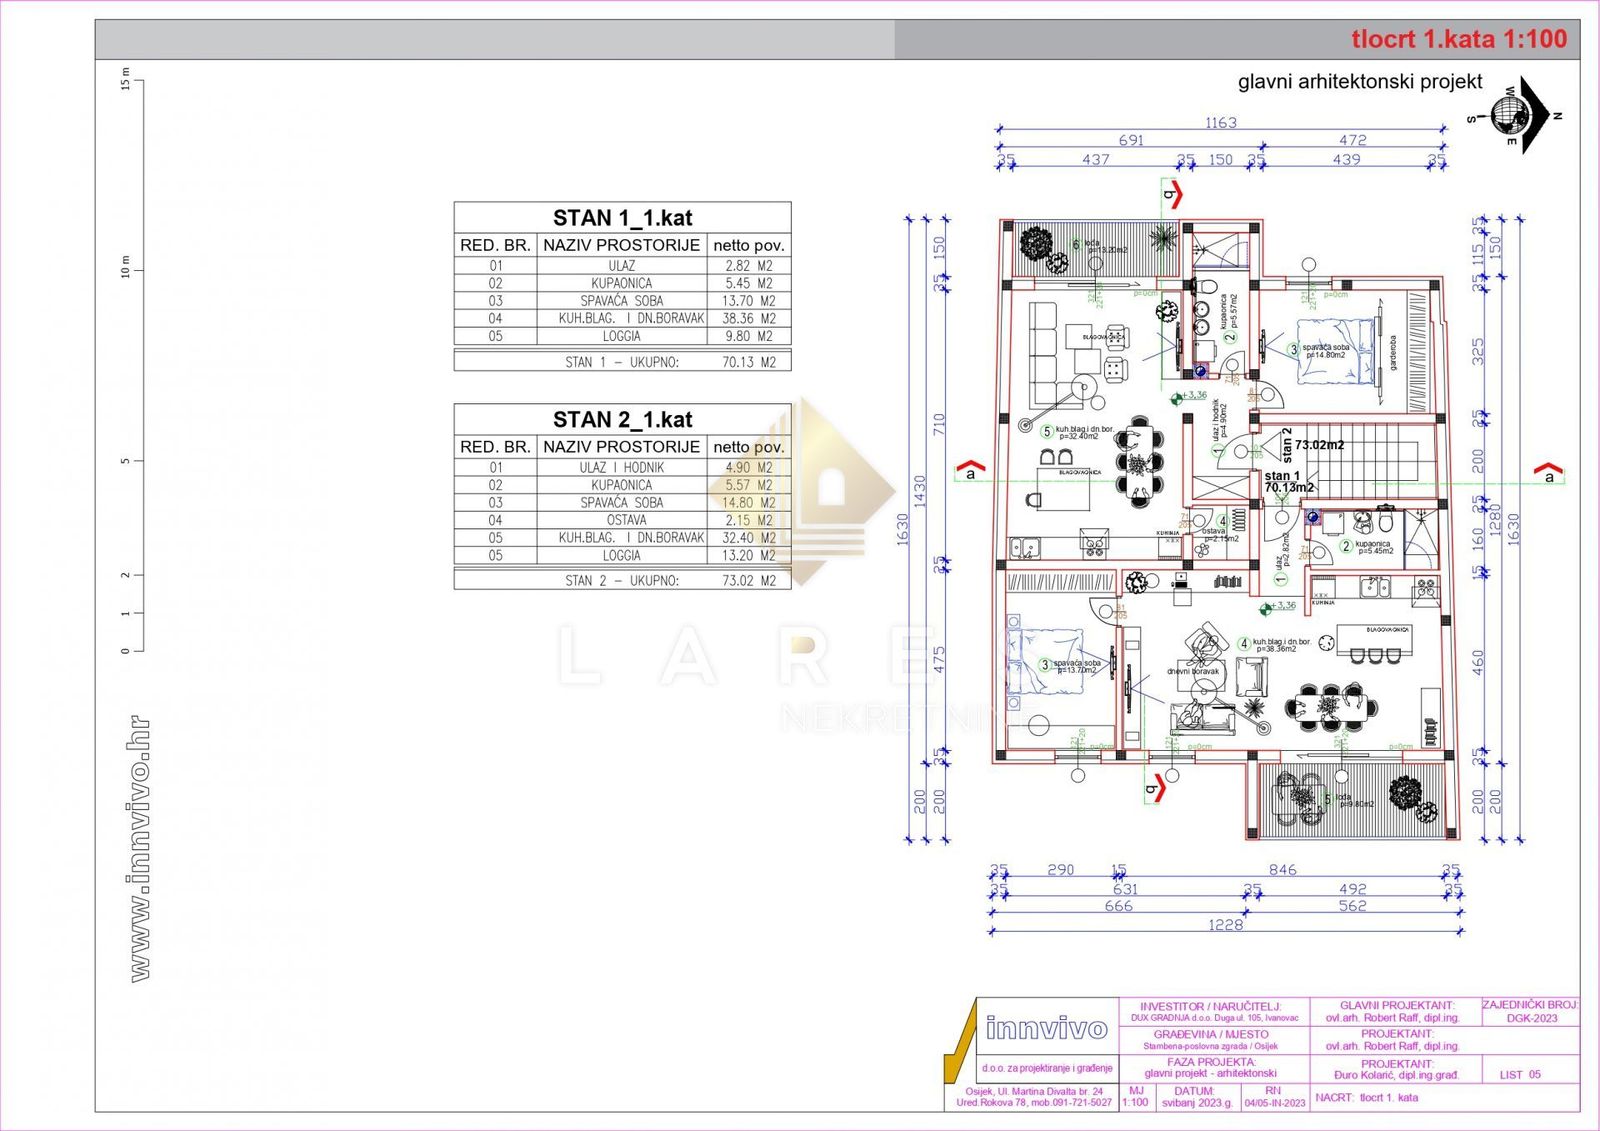Image resolution: width=1600 pixels, height=1131 pixels.
Task: Click the overall bottom dimension '1228'
Action: 1226,925
